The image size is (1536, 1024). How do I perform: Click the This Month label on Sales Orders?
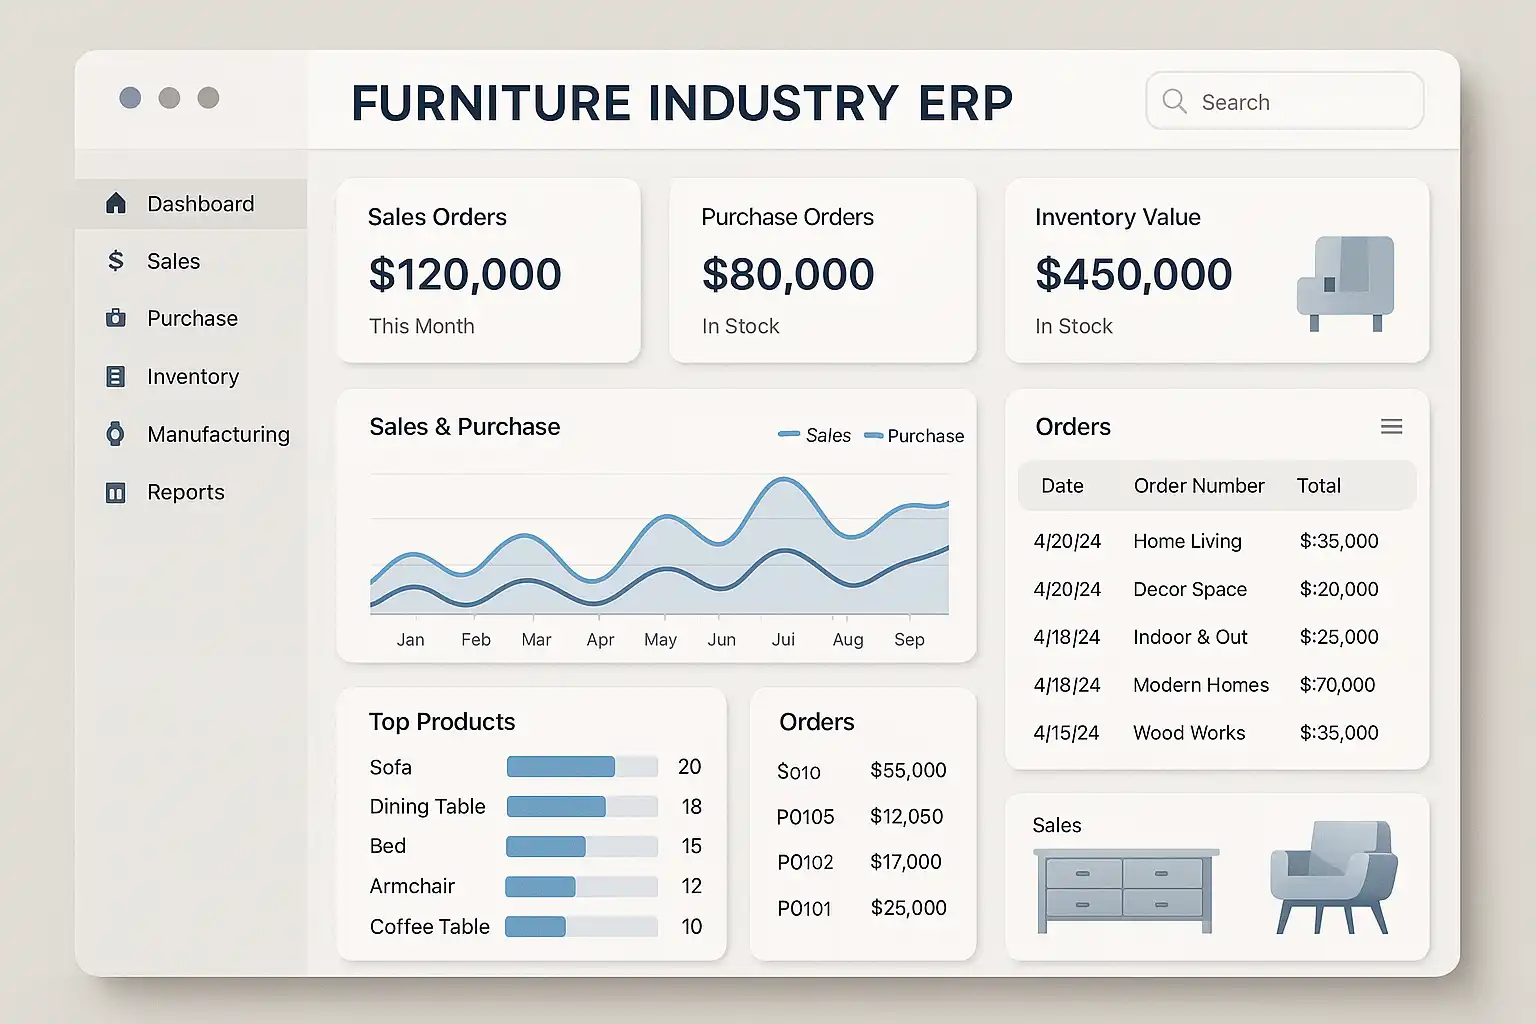421,326
